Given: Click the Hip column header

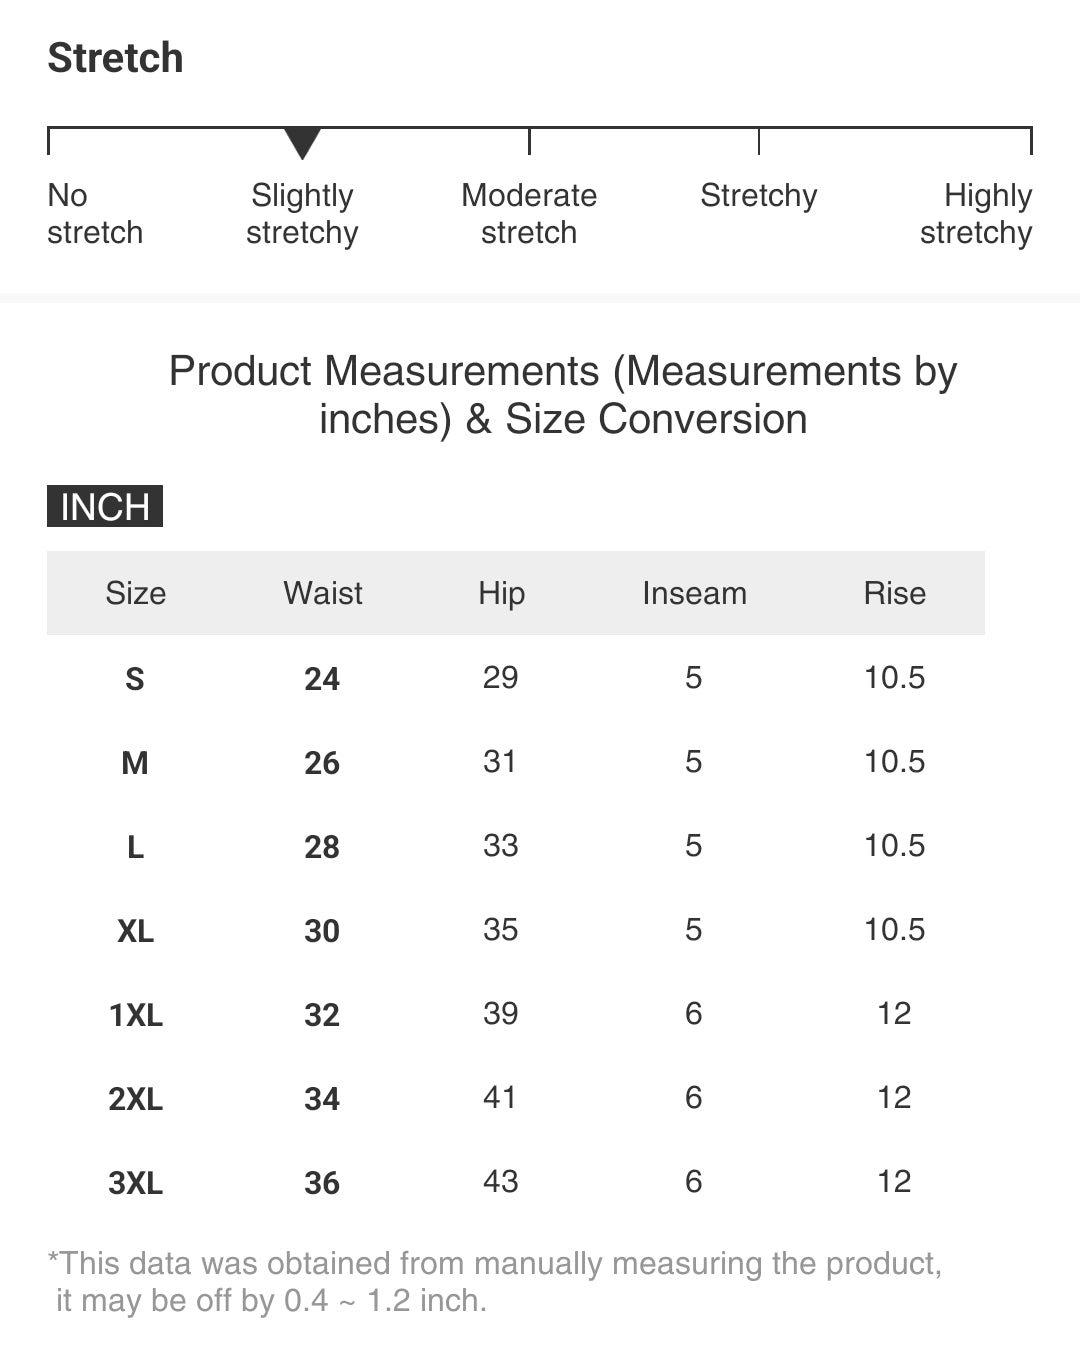Looking at the screenshot, I should (x=501, y=593).
